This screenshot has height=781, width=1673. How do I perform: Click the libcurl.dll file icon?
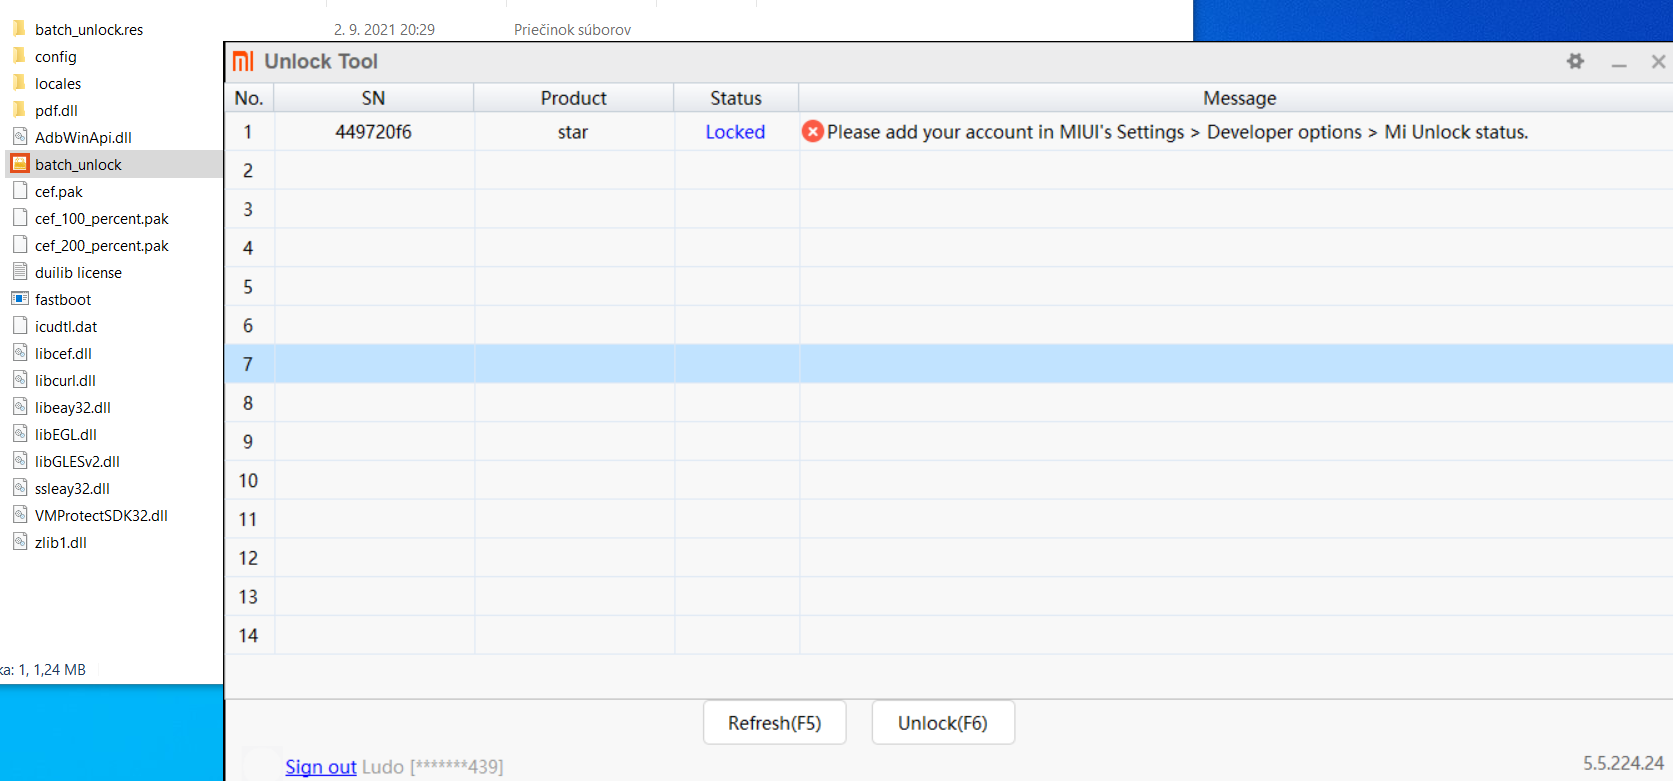coord(19,380)
